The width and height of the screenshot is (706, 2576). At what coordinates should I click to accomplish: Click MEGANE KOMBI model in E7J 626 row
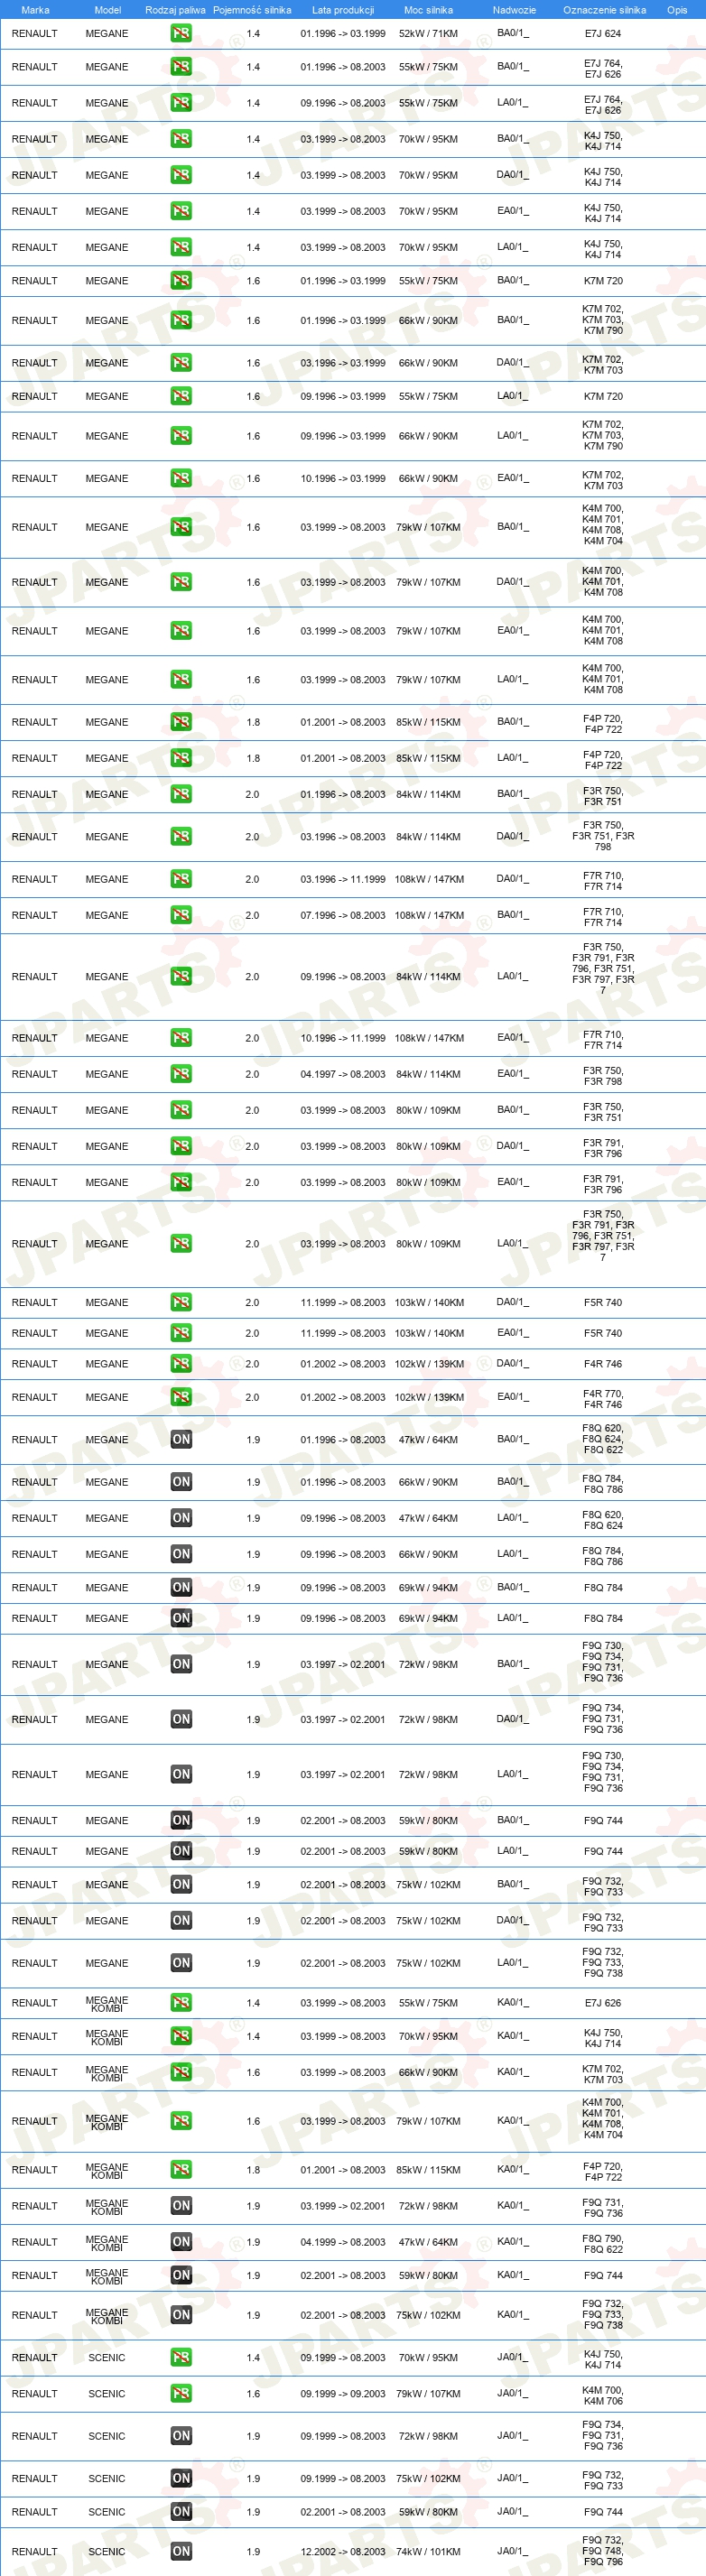point(107,2004)
